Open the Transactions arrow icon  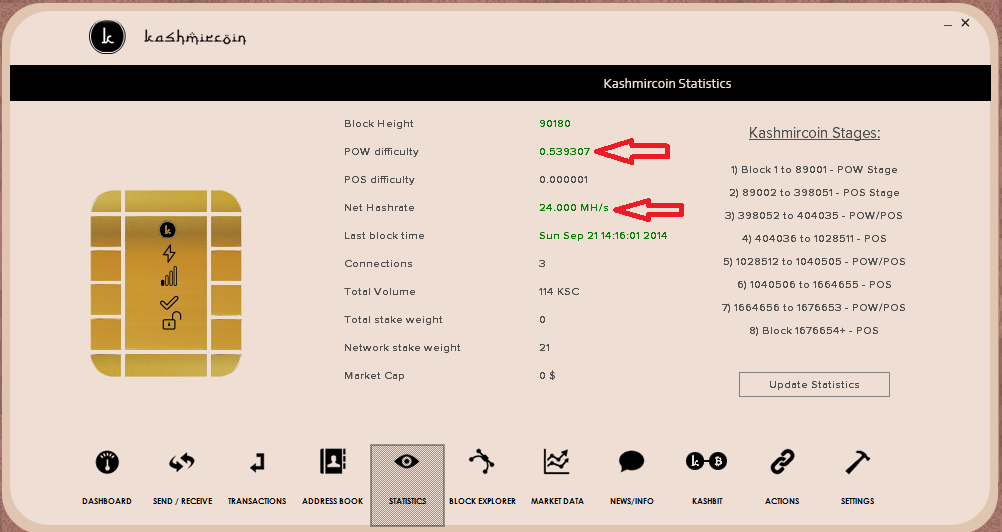[257, 462]
